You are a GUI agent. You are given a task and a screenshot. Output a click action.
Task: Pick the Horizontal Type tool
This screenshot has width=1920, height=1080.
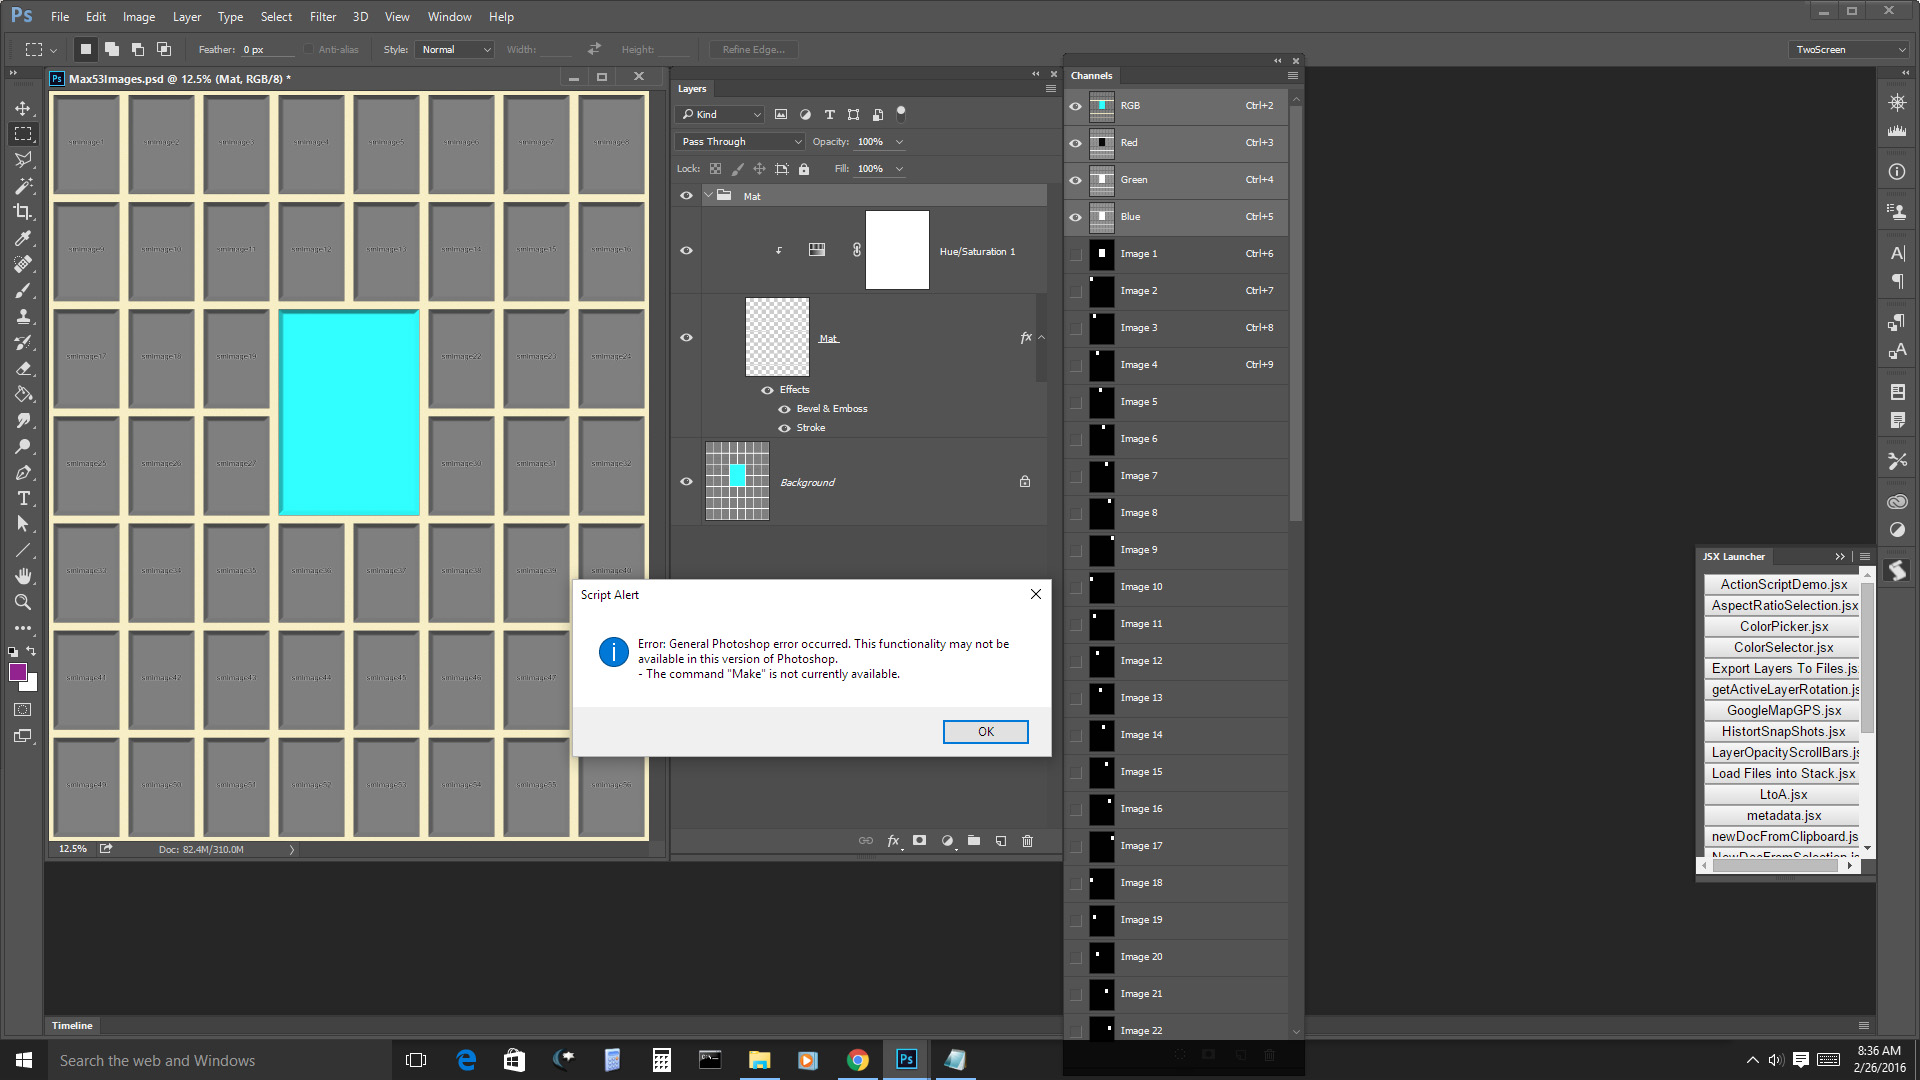[x=25, y=498]
